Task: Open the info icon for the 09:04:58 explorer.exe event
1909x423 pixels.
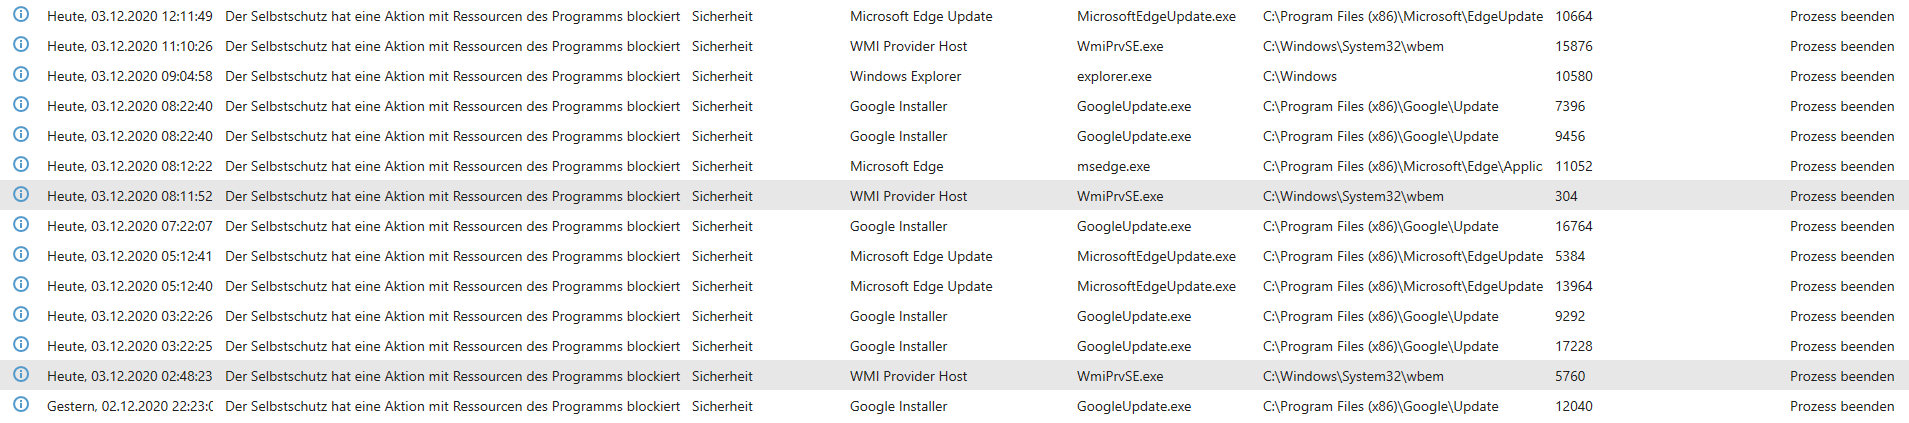Action: coord(21,75)
